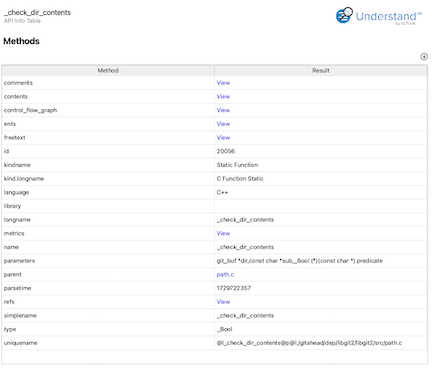
Task: Select the type _Bool value
Action: (x=224, y=329)
